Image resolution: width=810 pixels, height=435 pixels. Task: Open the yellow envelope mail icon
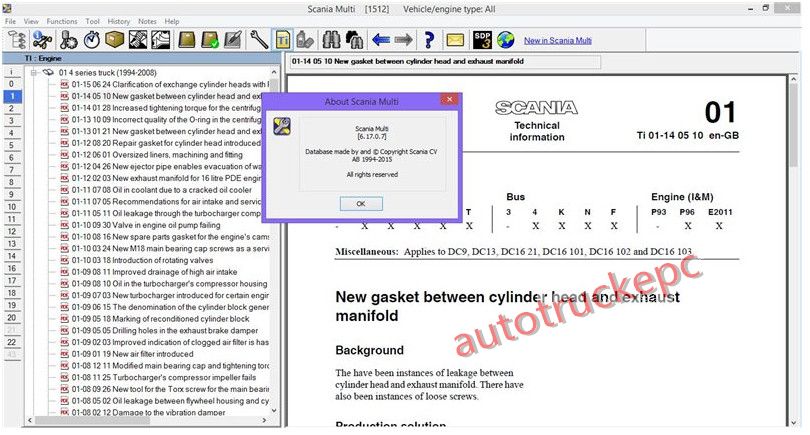point(455,40)
